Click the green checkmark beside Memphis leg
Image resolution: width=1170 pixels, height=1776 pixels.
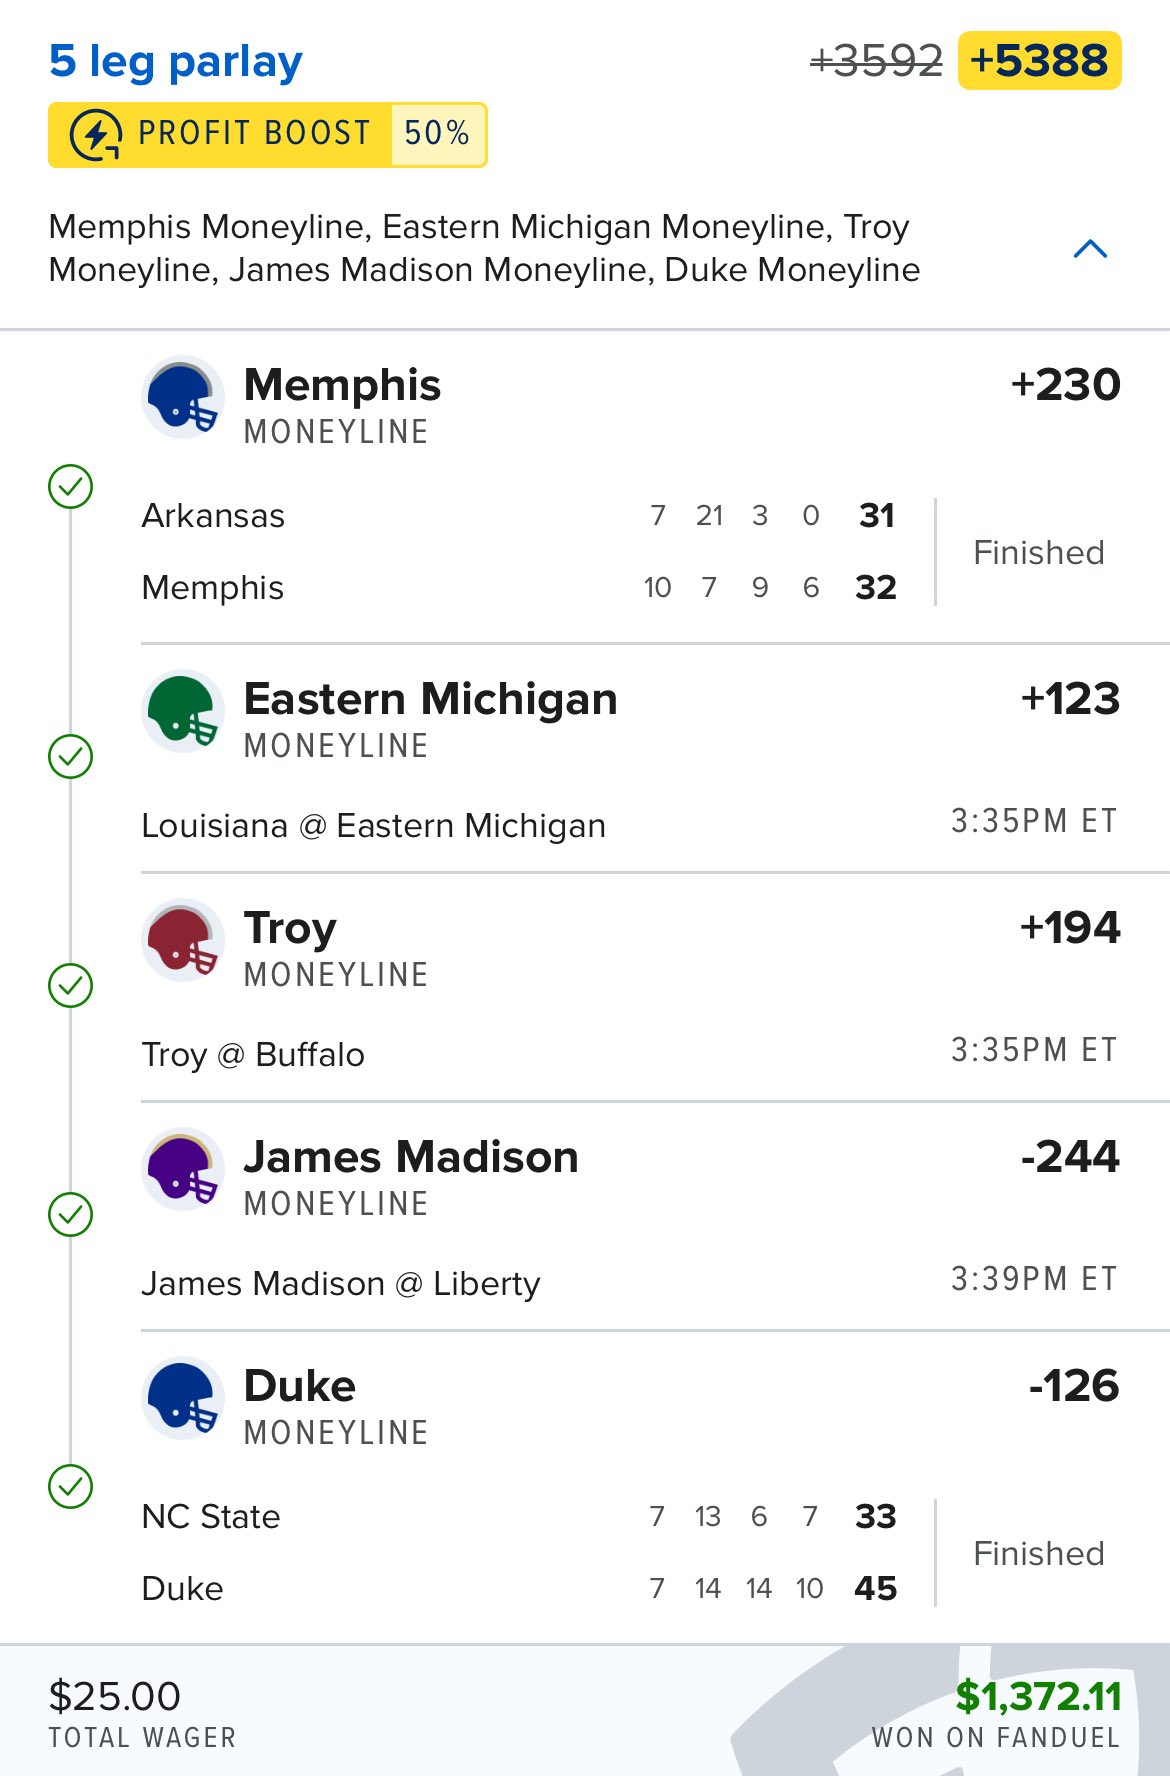[x=71, y=487]
